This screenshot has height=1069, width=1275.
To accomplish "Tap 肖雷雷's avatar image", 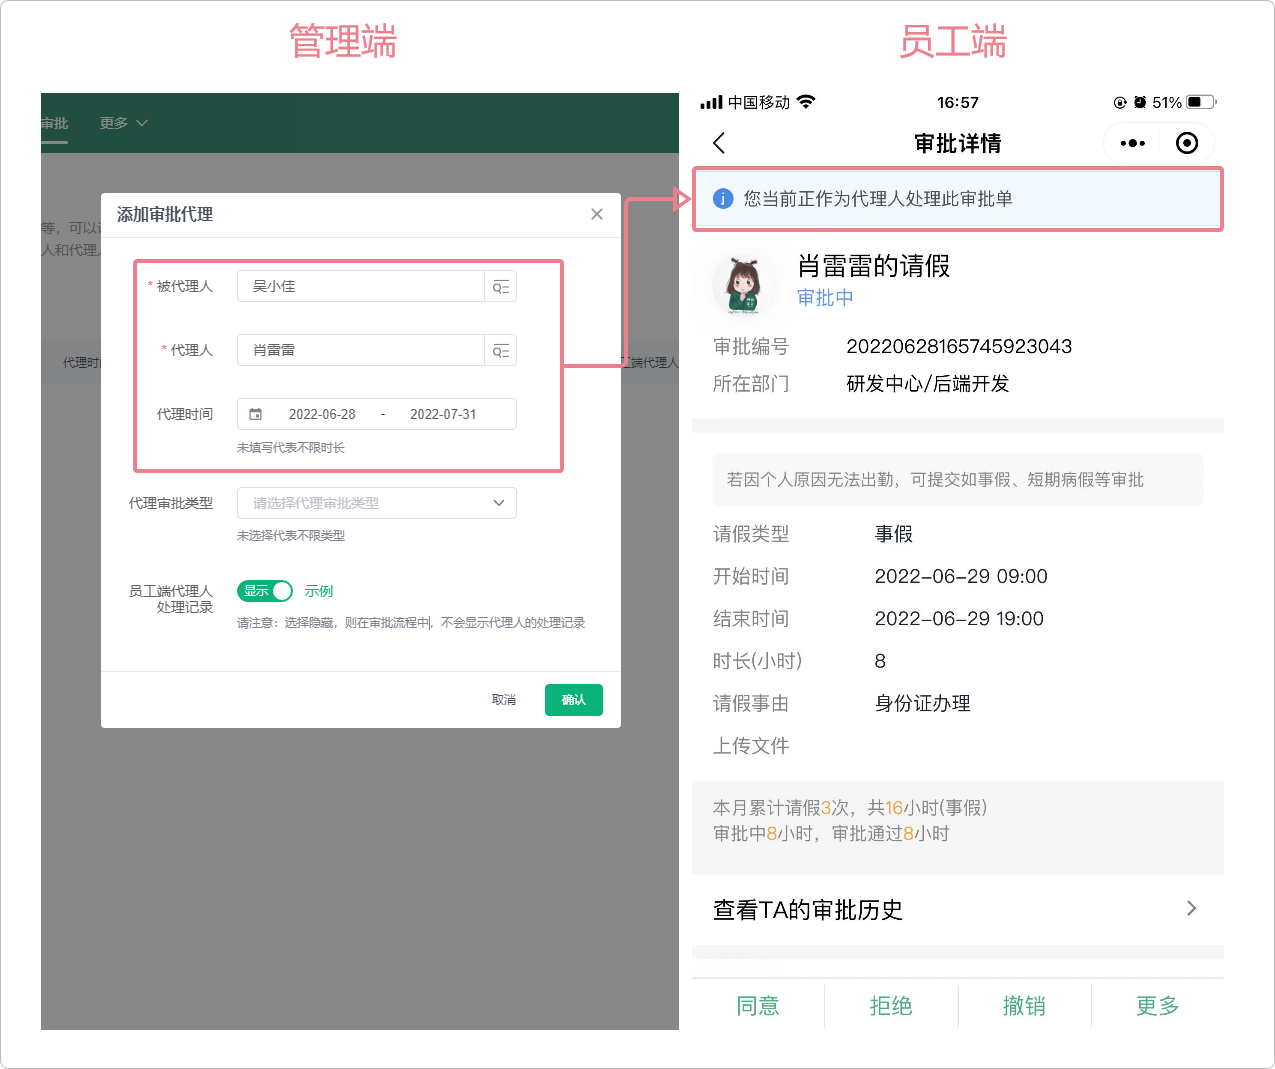I will pos(743,282).
